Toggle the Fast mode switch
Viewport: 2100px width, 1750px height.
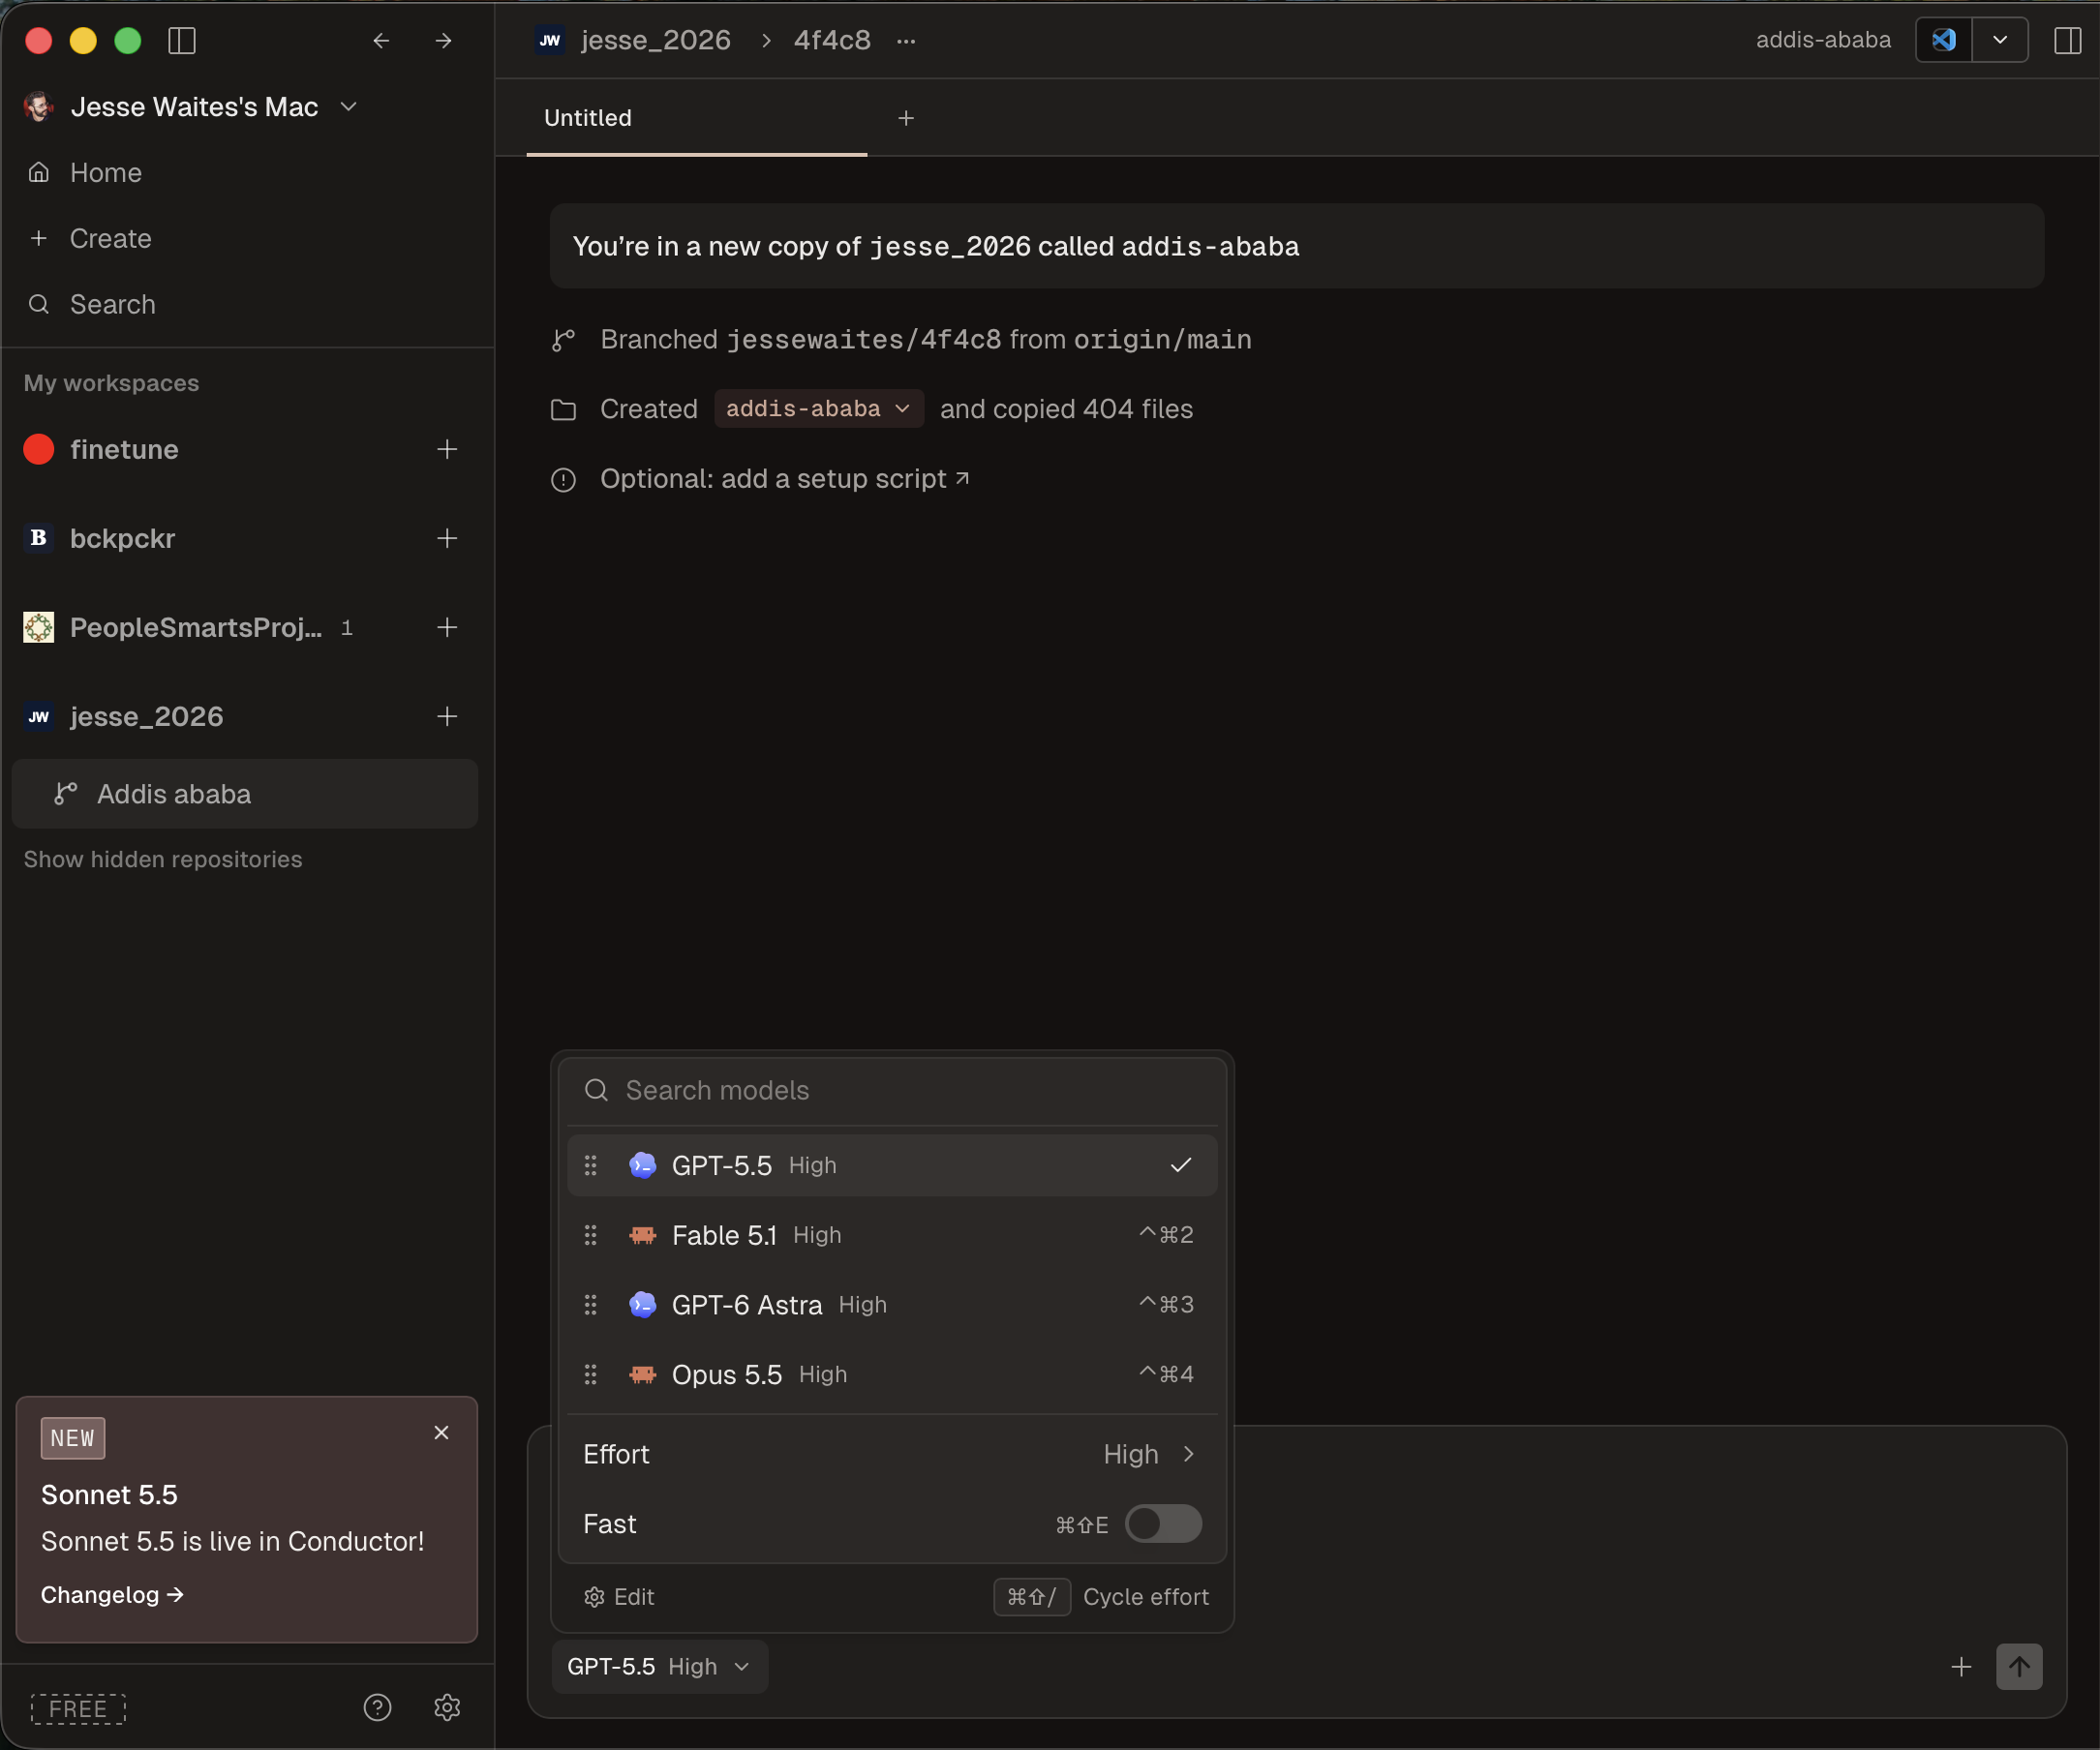(1163, 1523)
